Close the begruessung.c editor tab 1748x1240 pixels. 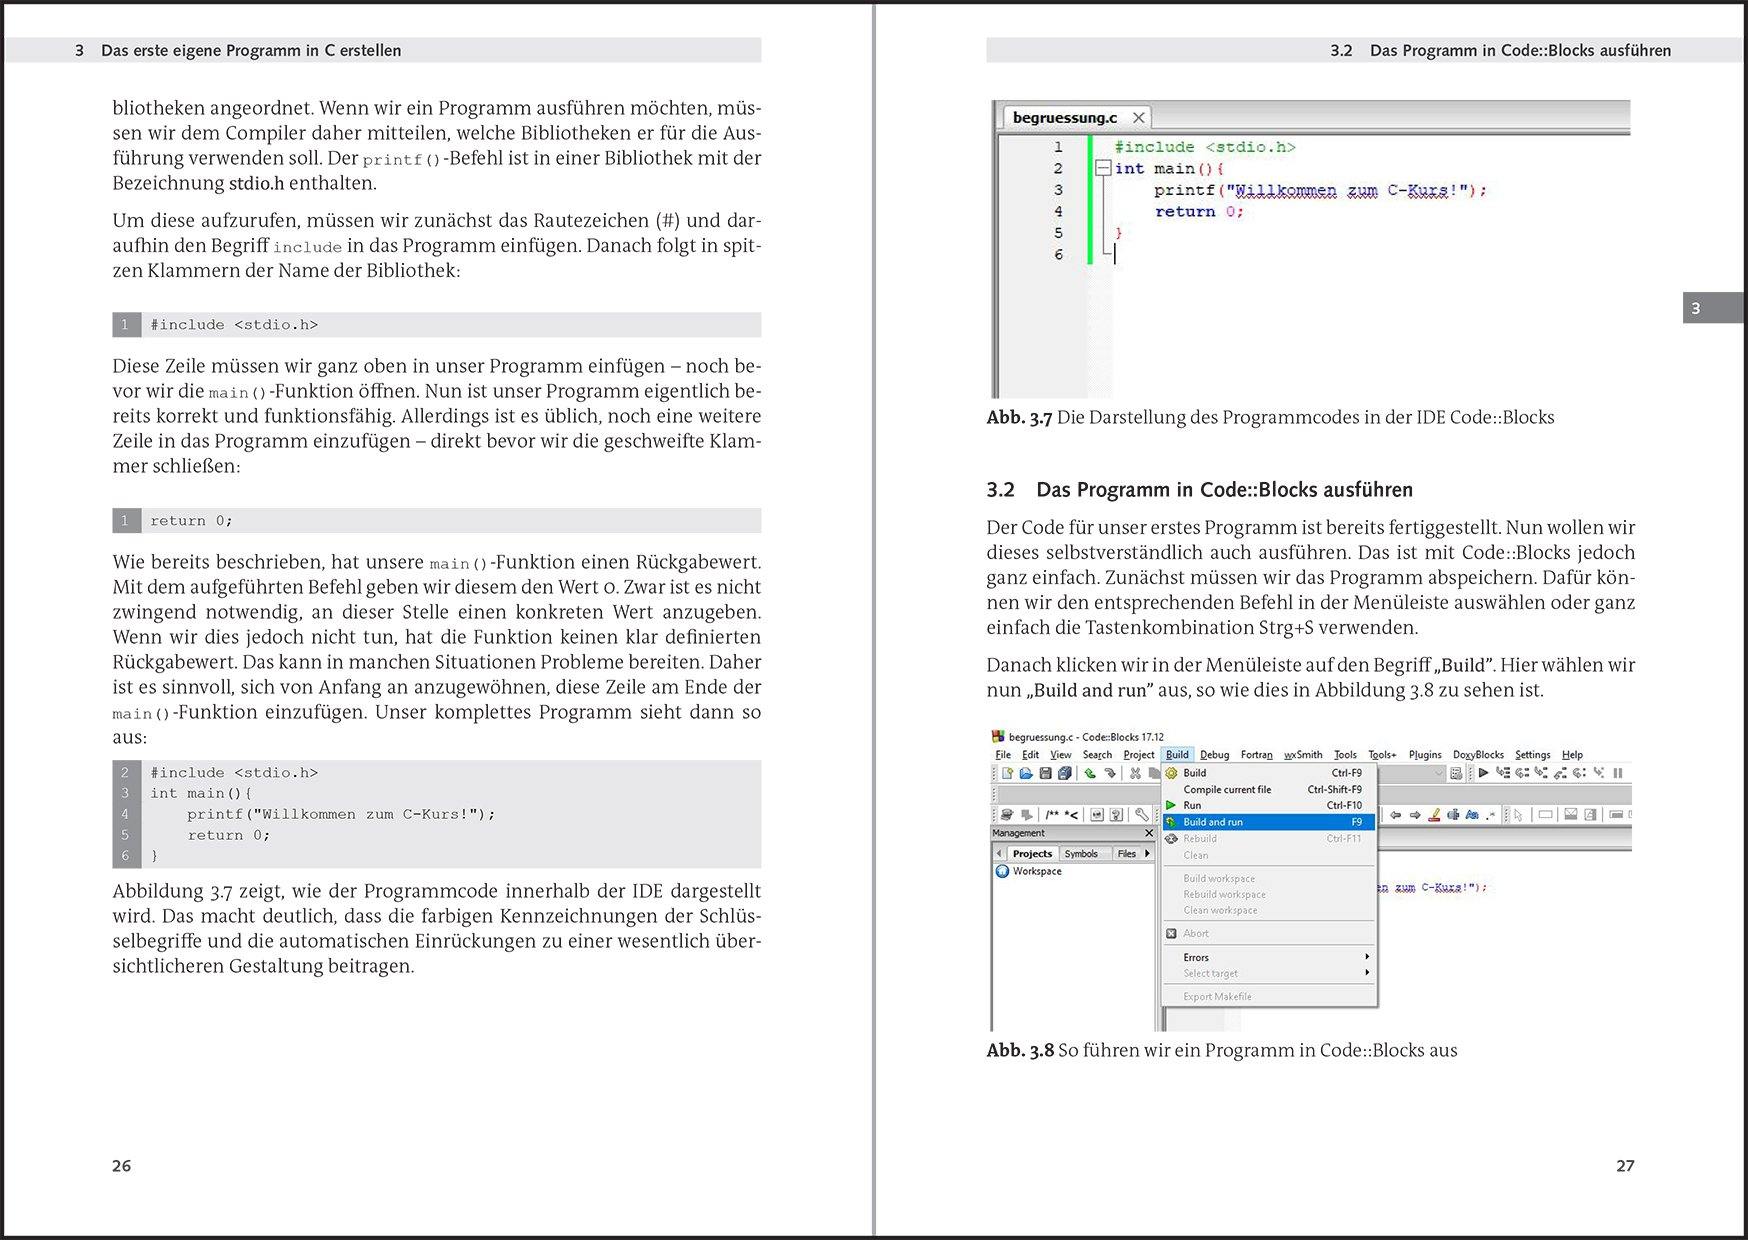coord(1138,118)
